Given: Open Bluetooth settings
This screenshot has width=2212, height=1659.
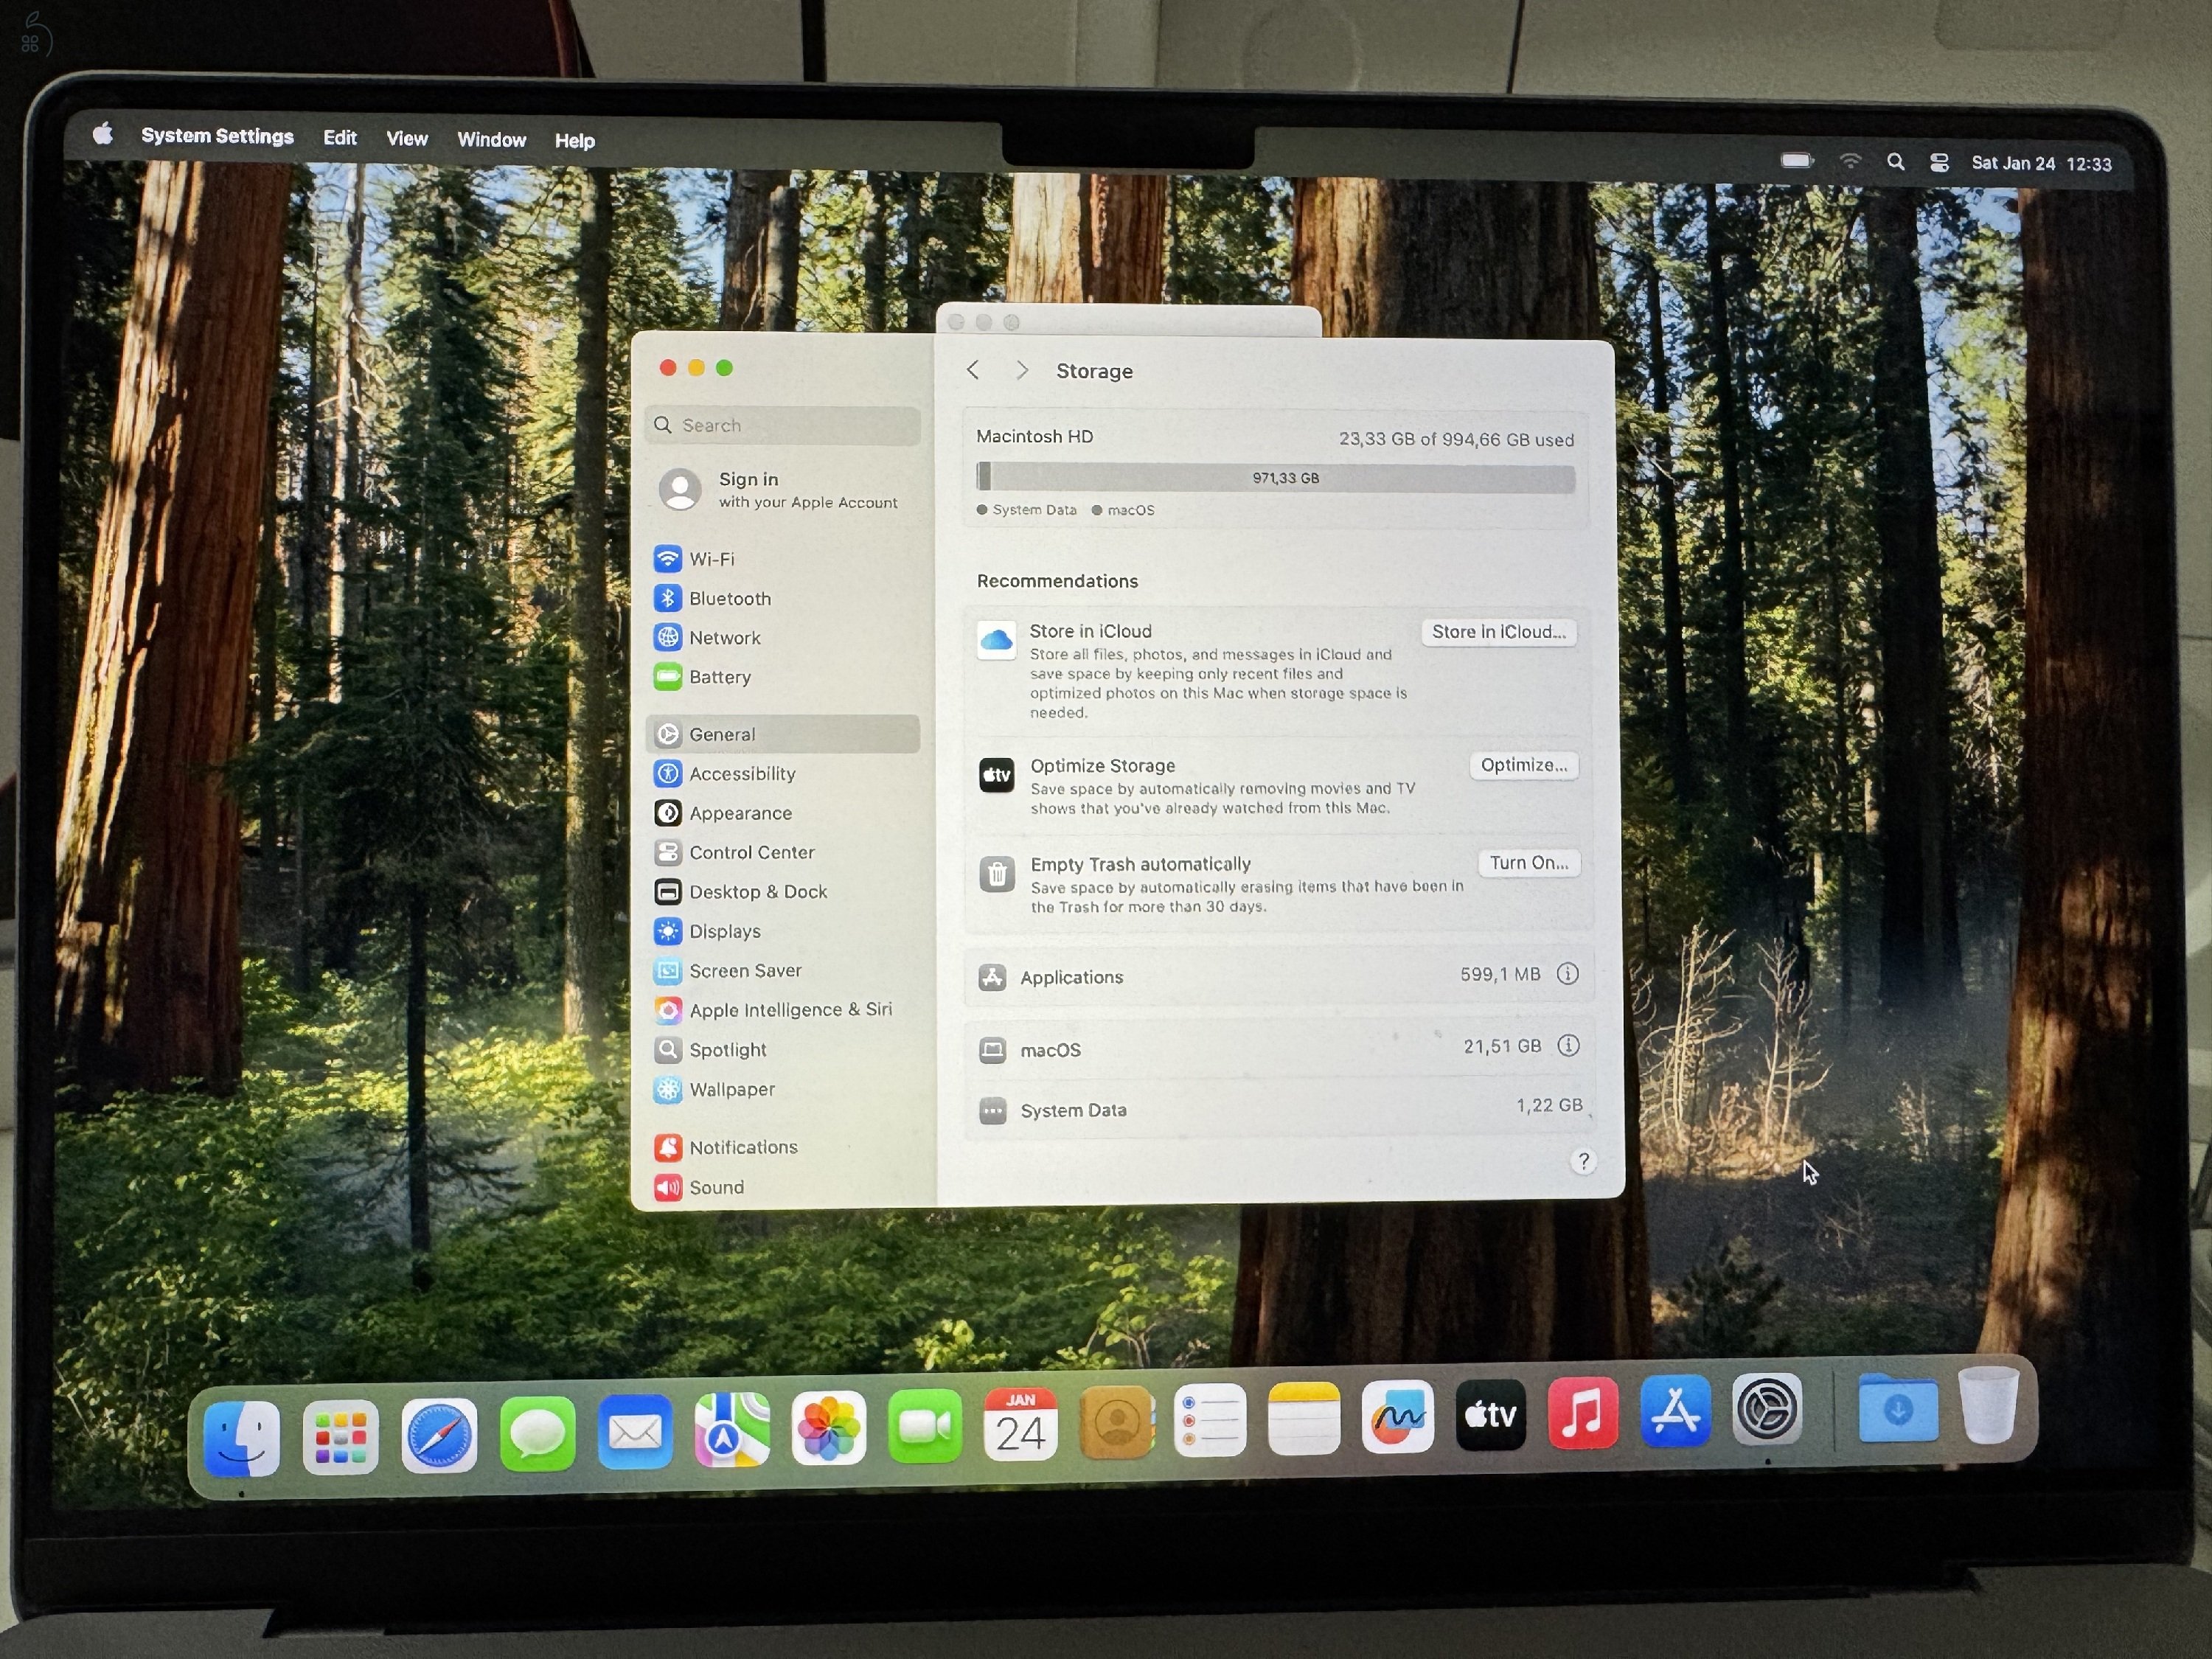Looking at the screenshot, I should coord(729,598).
